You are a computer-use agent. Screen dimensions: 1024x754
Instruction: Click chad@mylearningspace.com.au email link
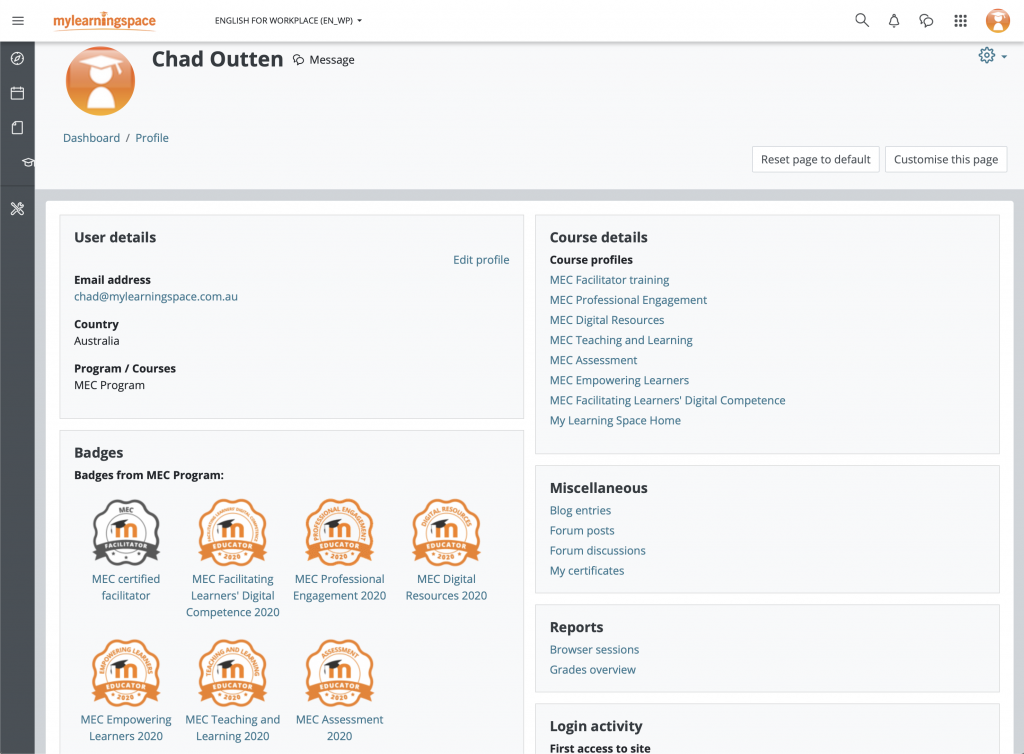click(156, 296)
